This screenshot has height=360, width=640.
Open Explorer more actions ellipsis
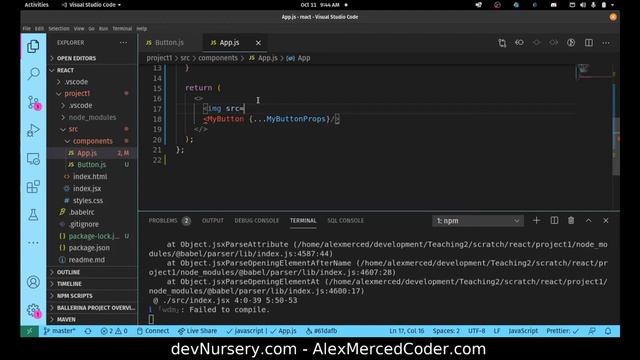coord(123,43)
